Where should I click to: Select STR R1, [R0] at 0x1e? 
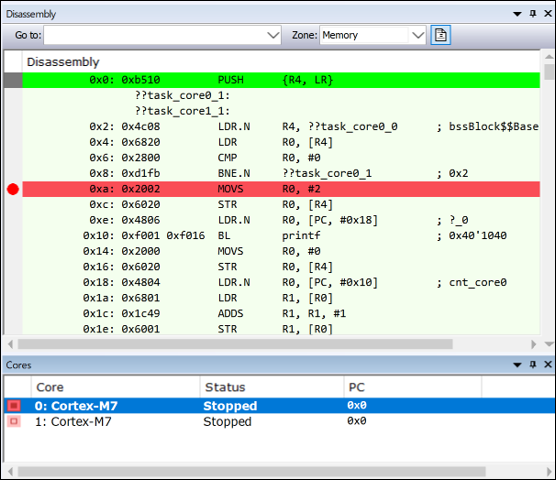pos(281,329)
